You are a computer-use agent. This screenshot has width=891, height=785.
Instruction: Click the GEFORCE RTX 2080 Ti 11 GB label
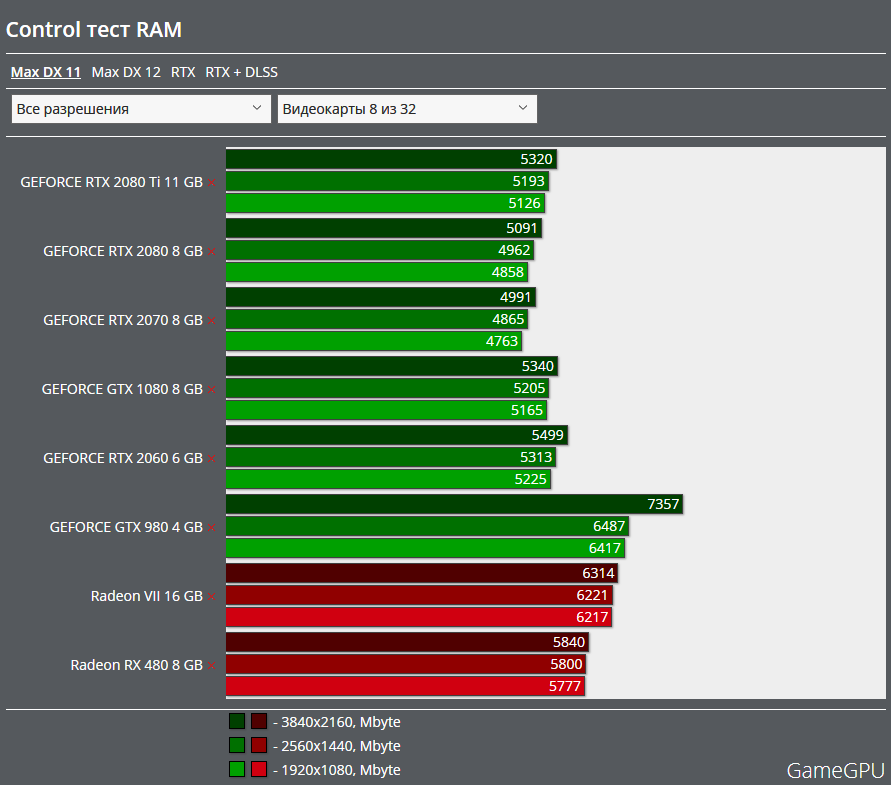coord(111,182)
